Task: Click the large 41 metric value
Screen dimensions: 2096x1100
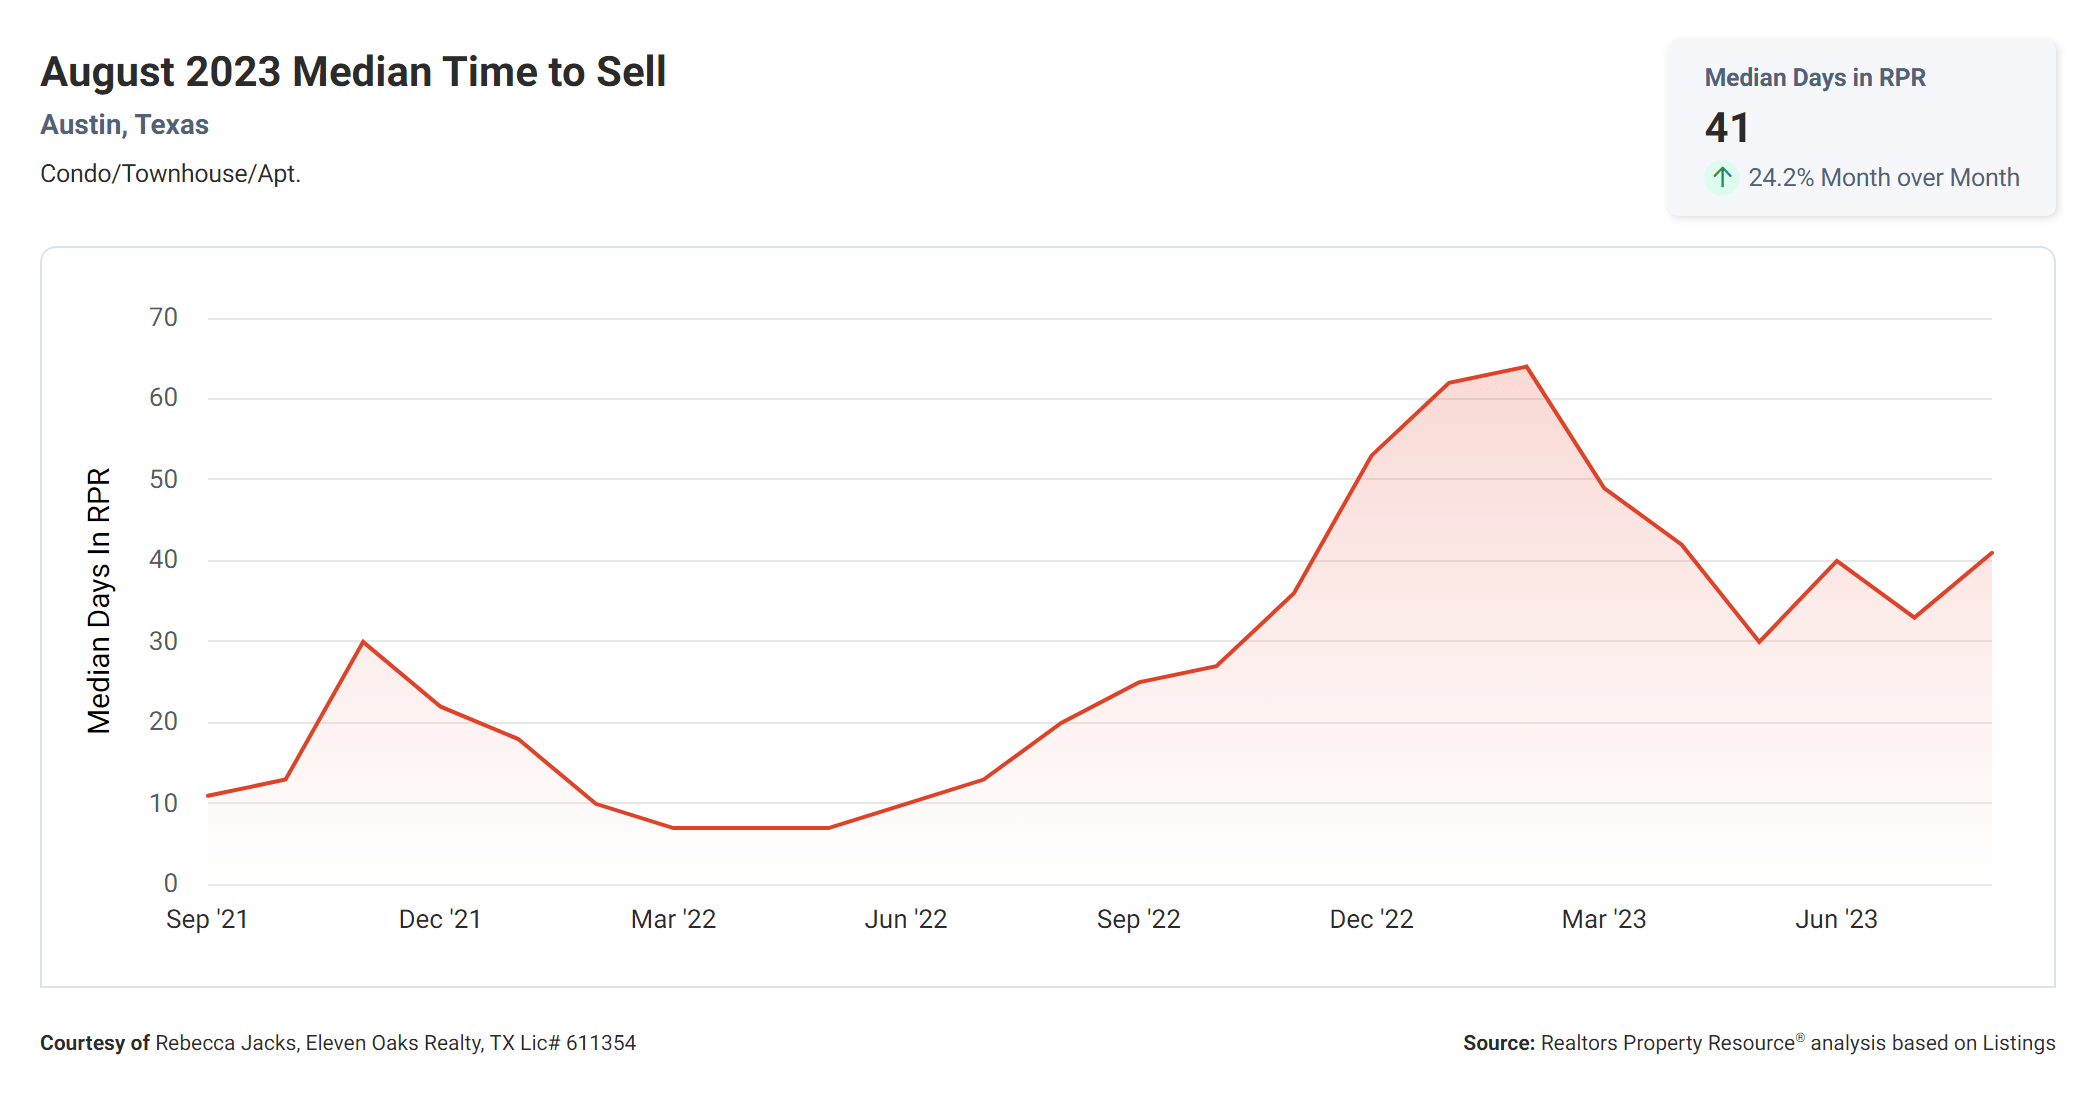Action: pos(1725,129)
